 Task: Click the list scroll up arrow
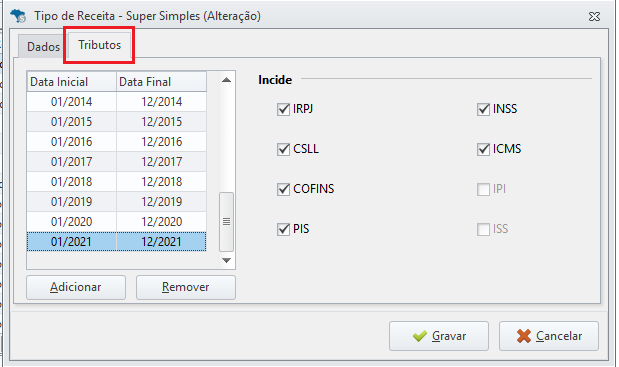pos(226,80)
